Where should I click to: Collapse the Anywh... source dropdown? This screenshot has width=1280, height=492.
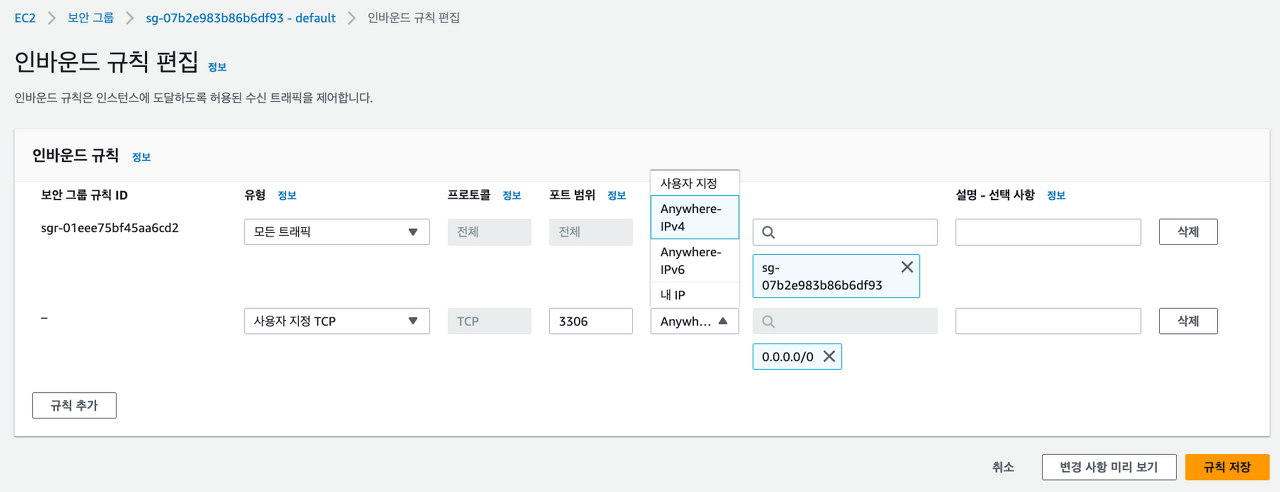pos(695,321)
